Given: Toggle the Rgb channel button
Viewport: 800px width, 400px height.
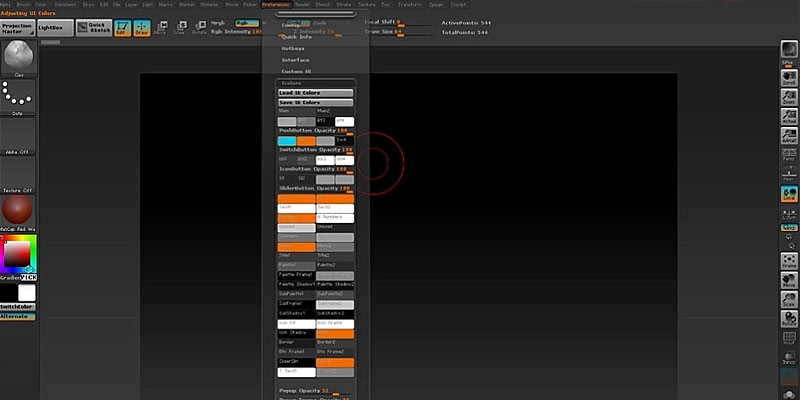Looking at the screenshot, I should 247,23.
